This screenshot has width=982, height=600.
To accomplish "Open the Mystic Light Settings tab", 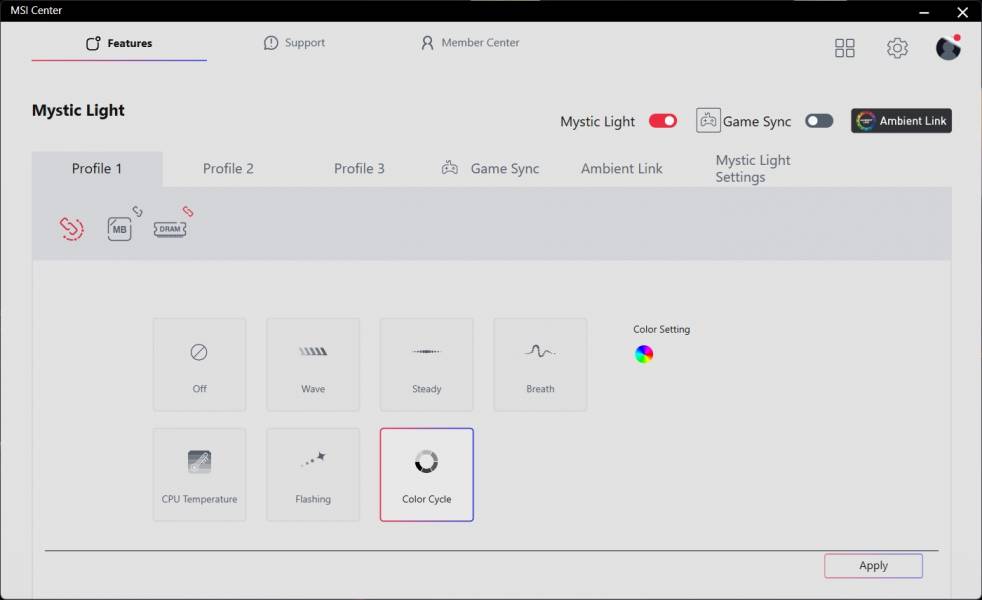I will click(753, 168).
